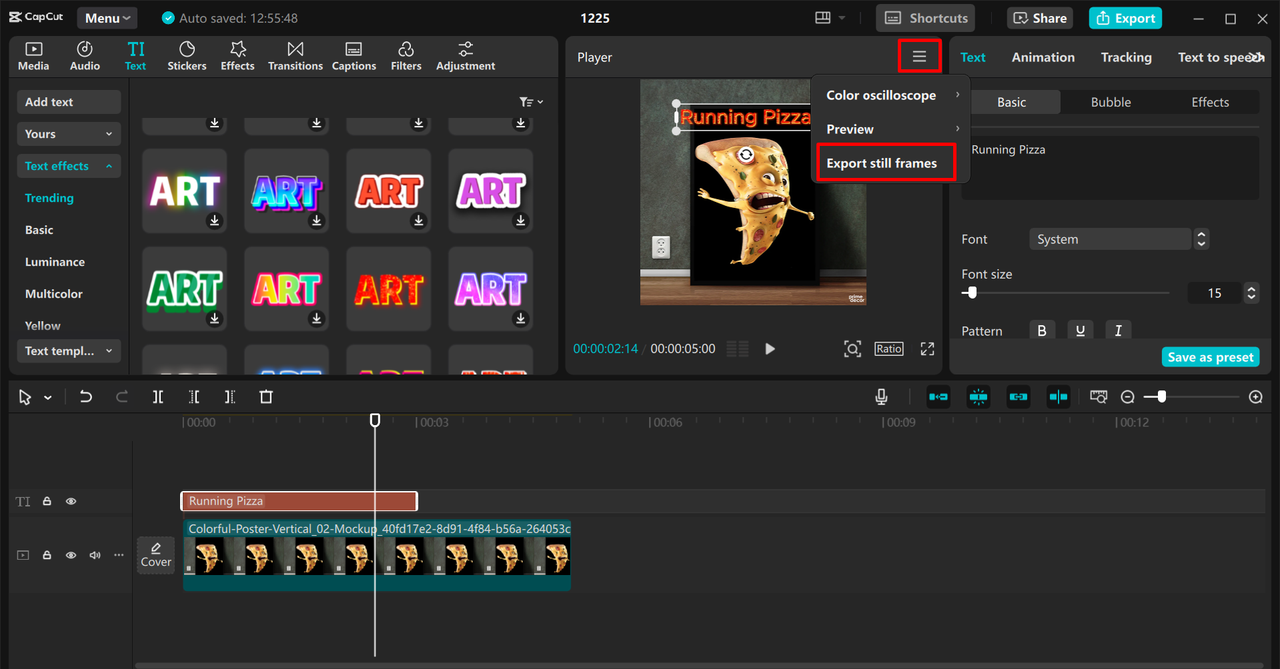The width and height of the screenshot is (1280, 669).
Task: Click the crop/scan frame icon in player
Action: point(852,349)
